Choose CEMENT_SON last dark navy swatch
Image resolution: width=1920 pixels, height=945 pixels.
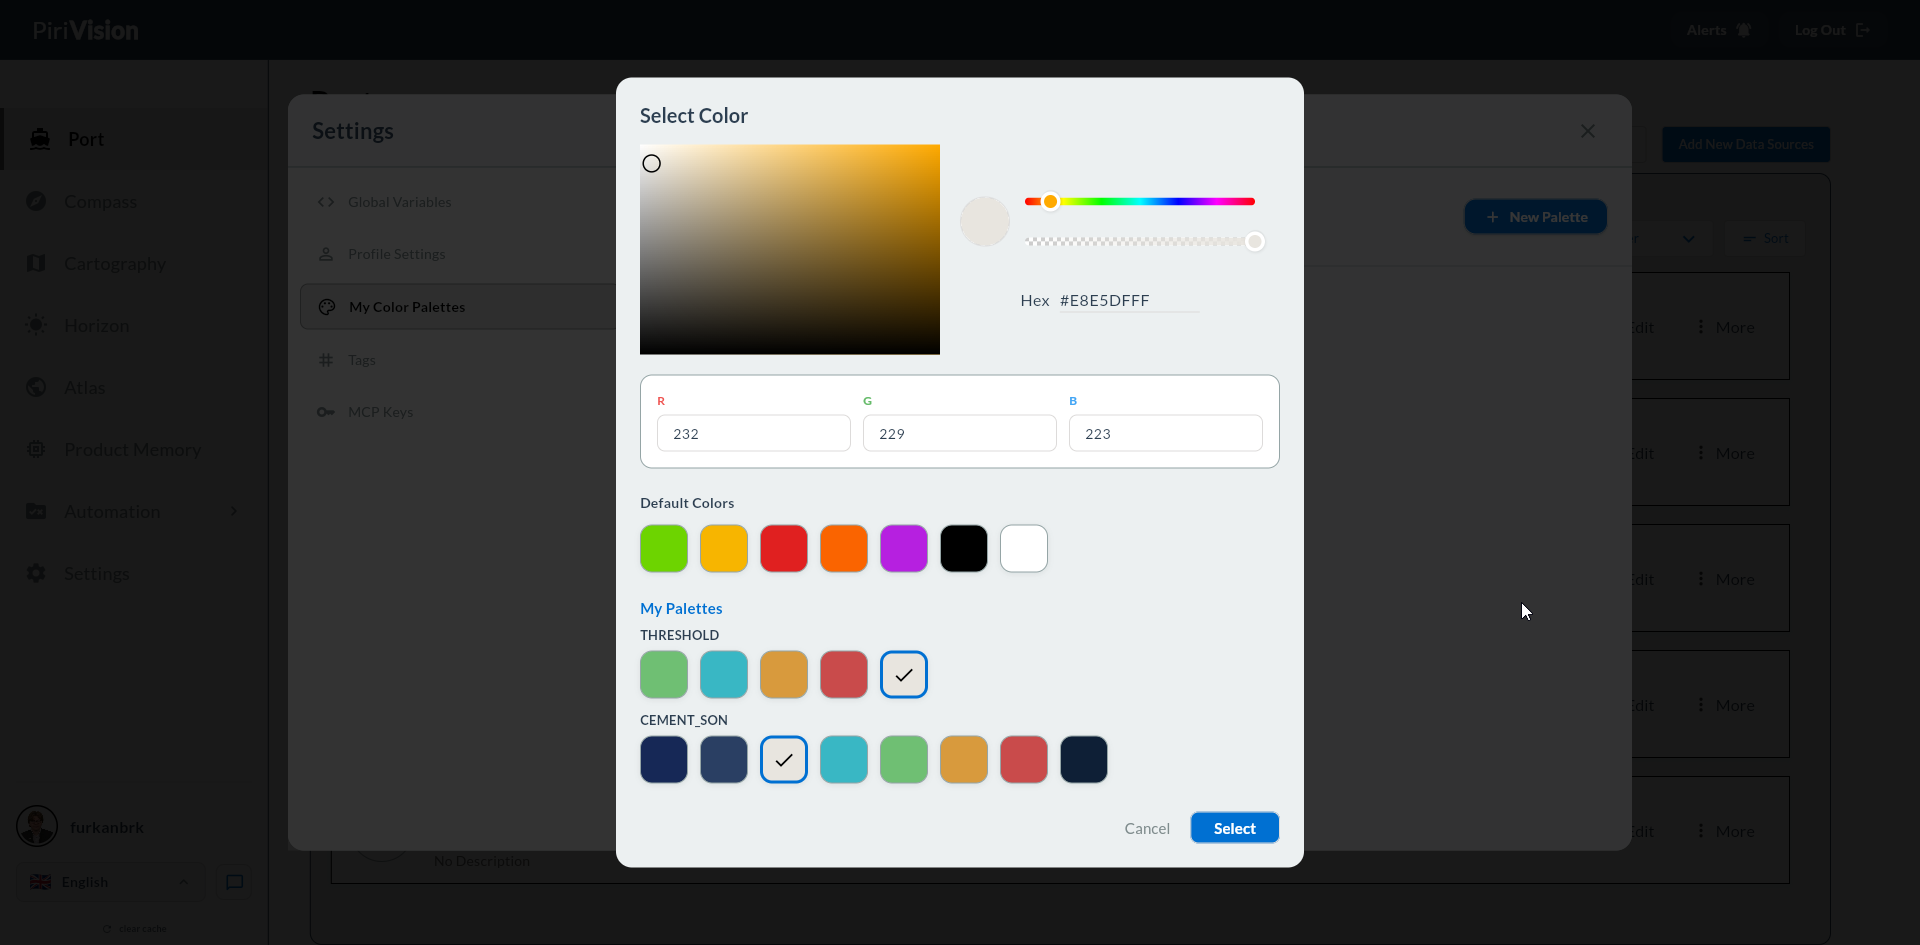pos(1084,759)
